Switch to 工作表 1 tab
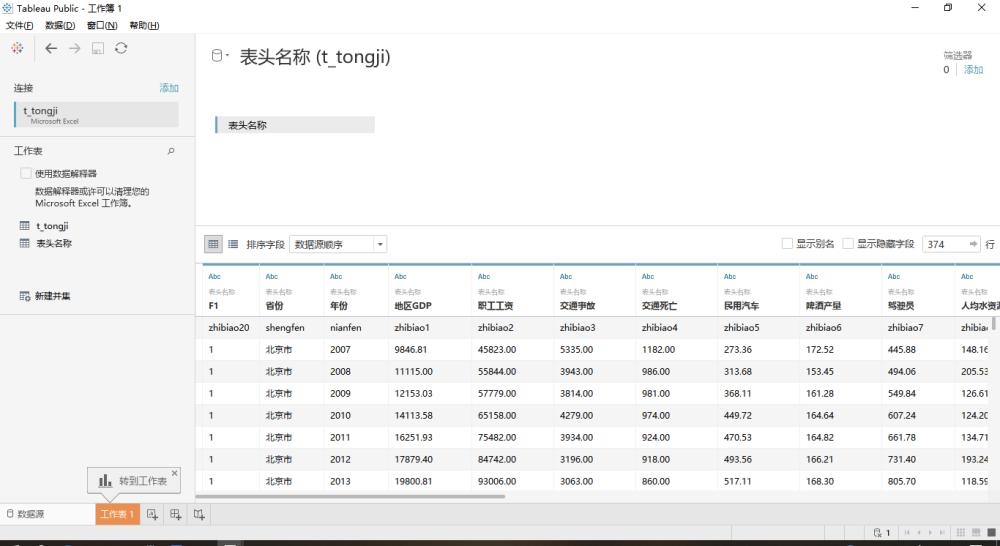 [117, 514]
